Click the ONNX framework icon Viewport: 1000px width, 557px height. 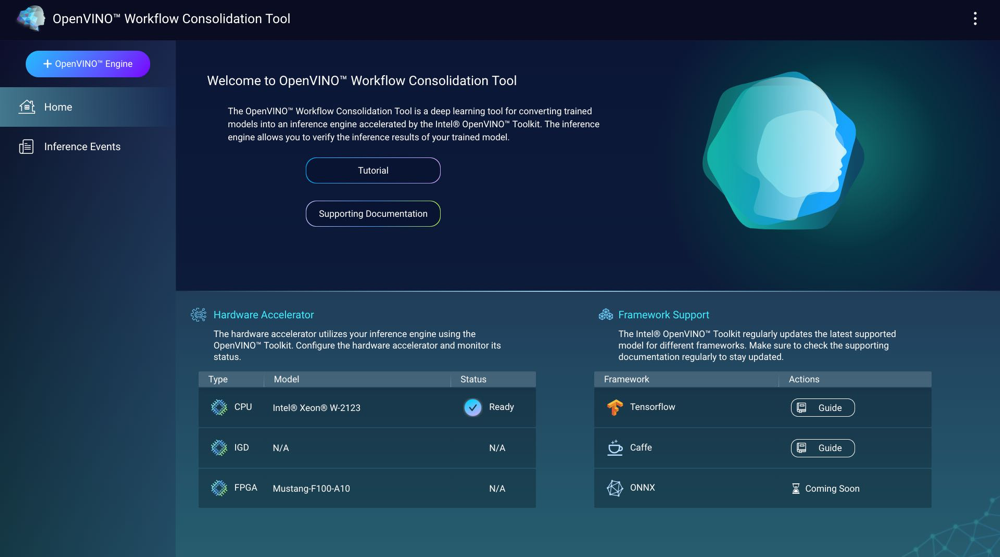click(615, 488)
